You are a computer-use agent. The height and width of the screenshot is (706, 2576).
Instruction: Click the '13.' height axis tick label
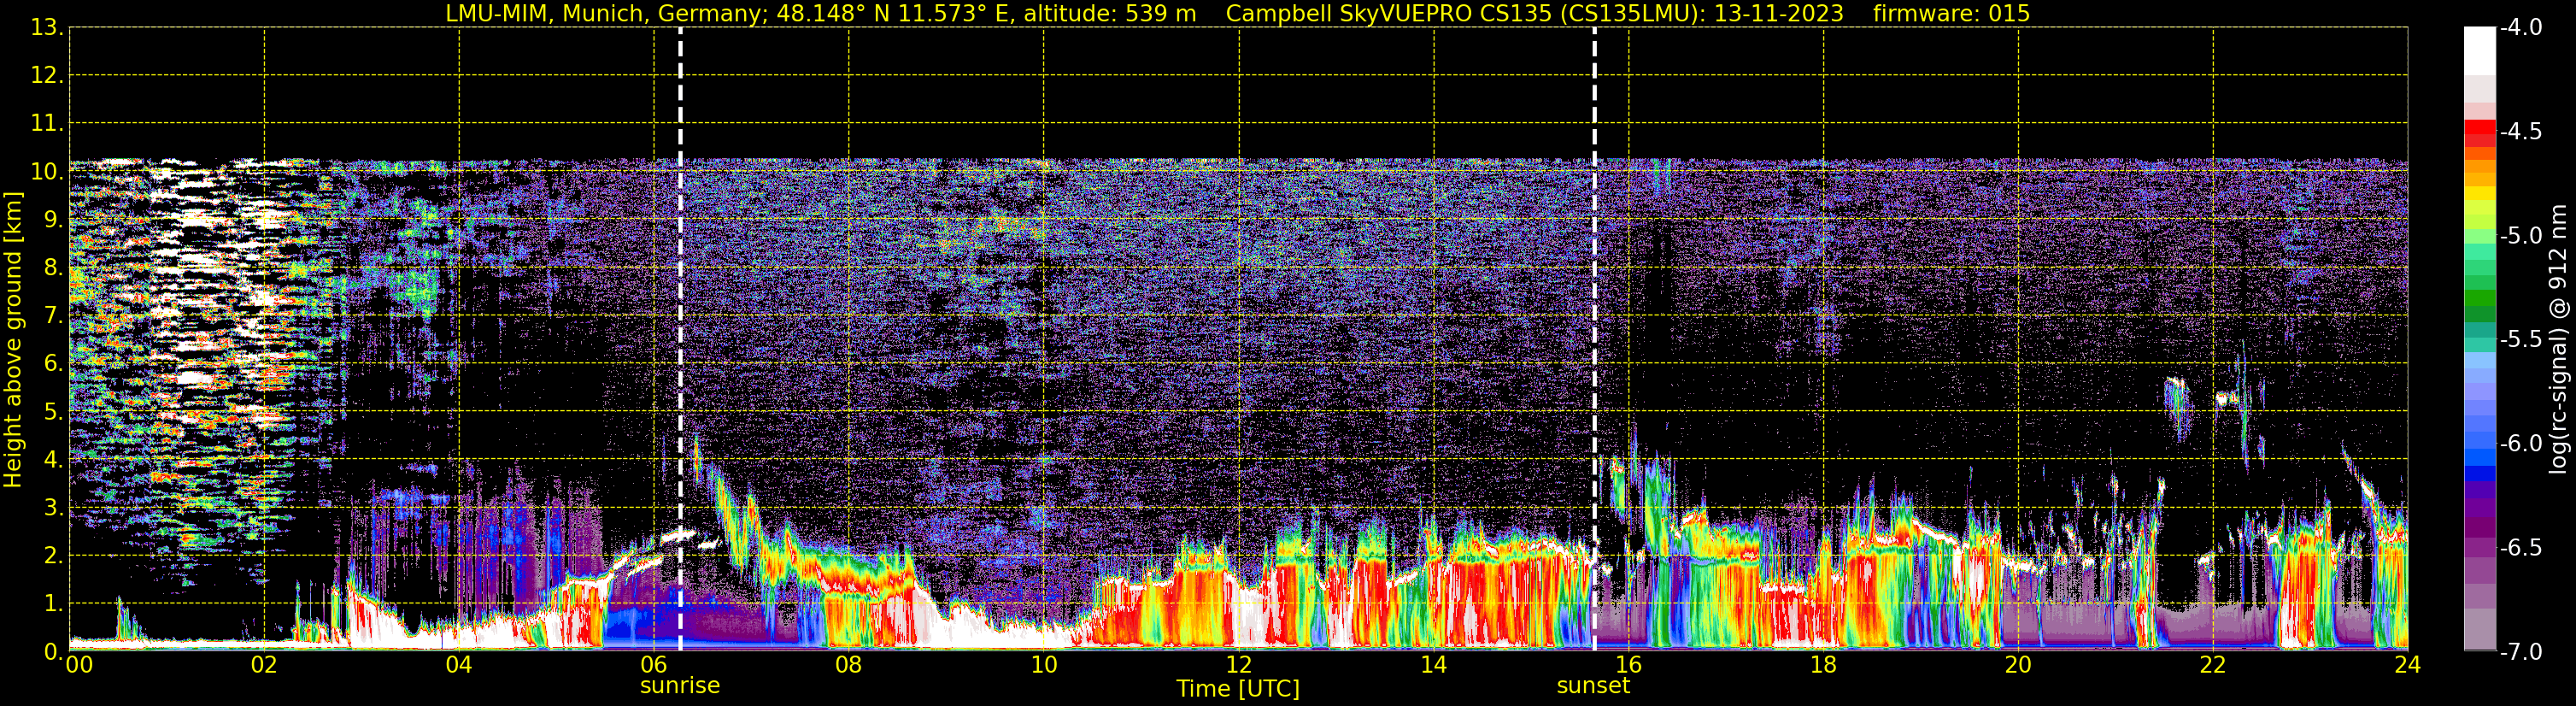pos(47,28)
